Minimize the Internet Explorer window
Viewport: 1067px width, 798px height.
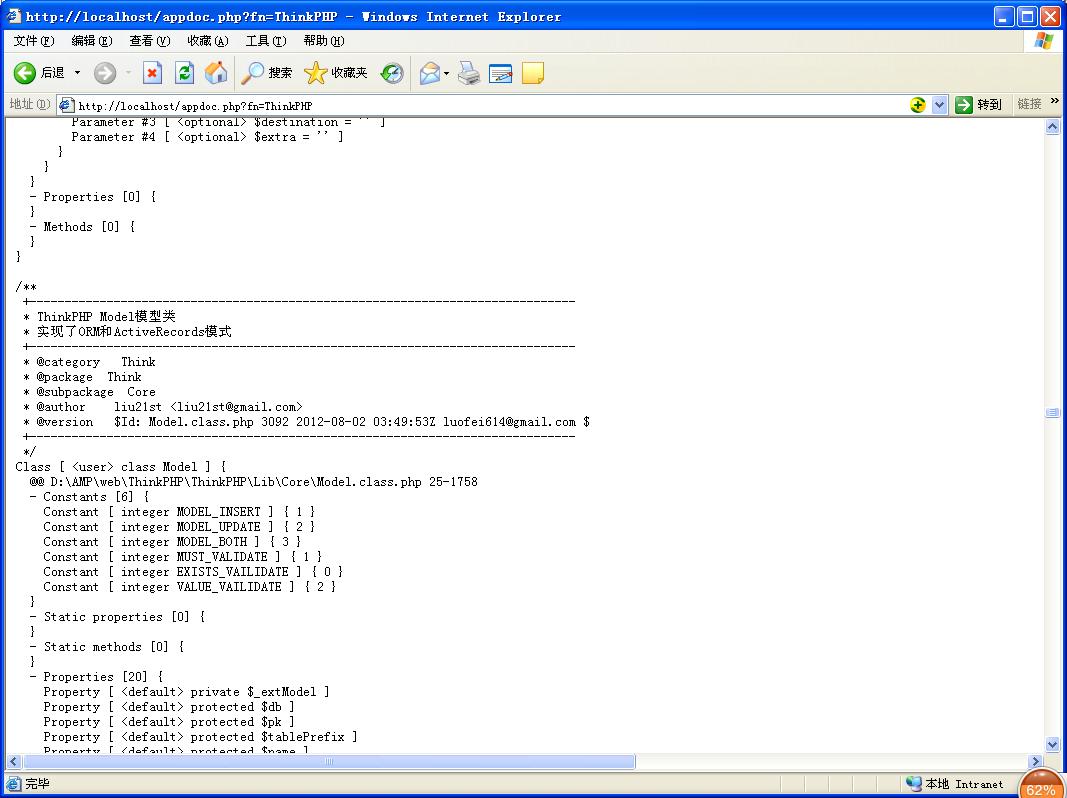pyautogui.click(x=1004, y=16)
